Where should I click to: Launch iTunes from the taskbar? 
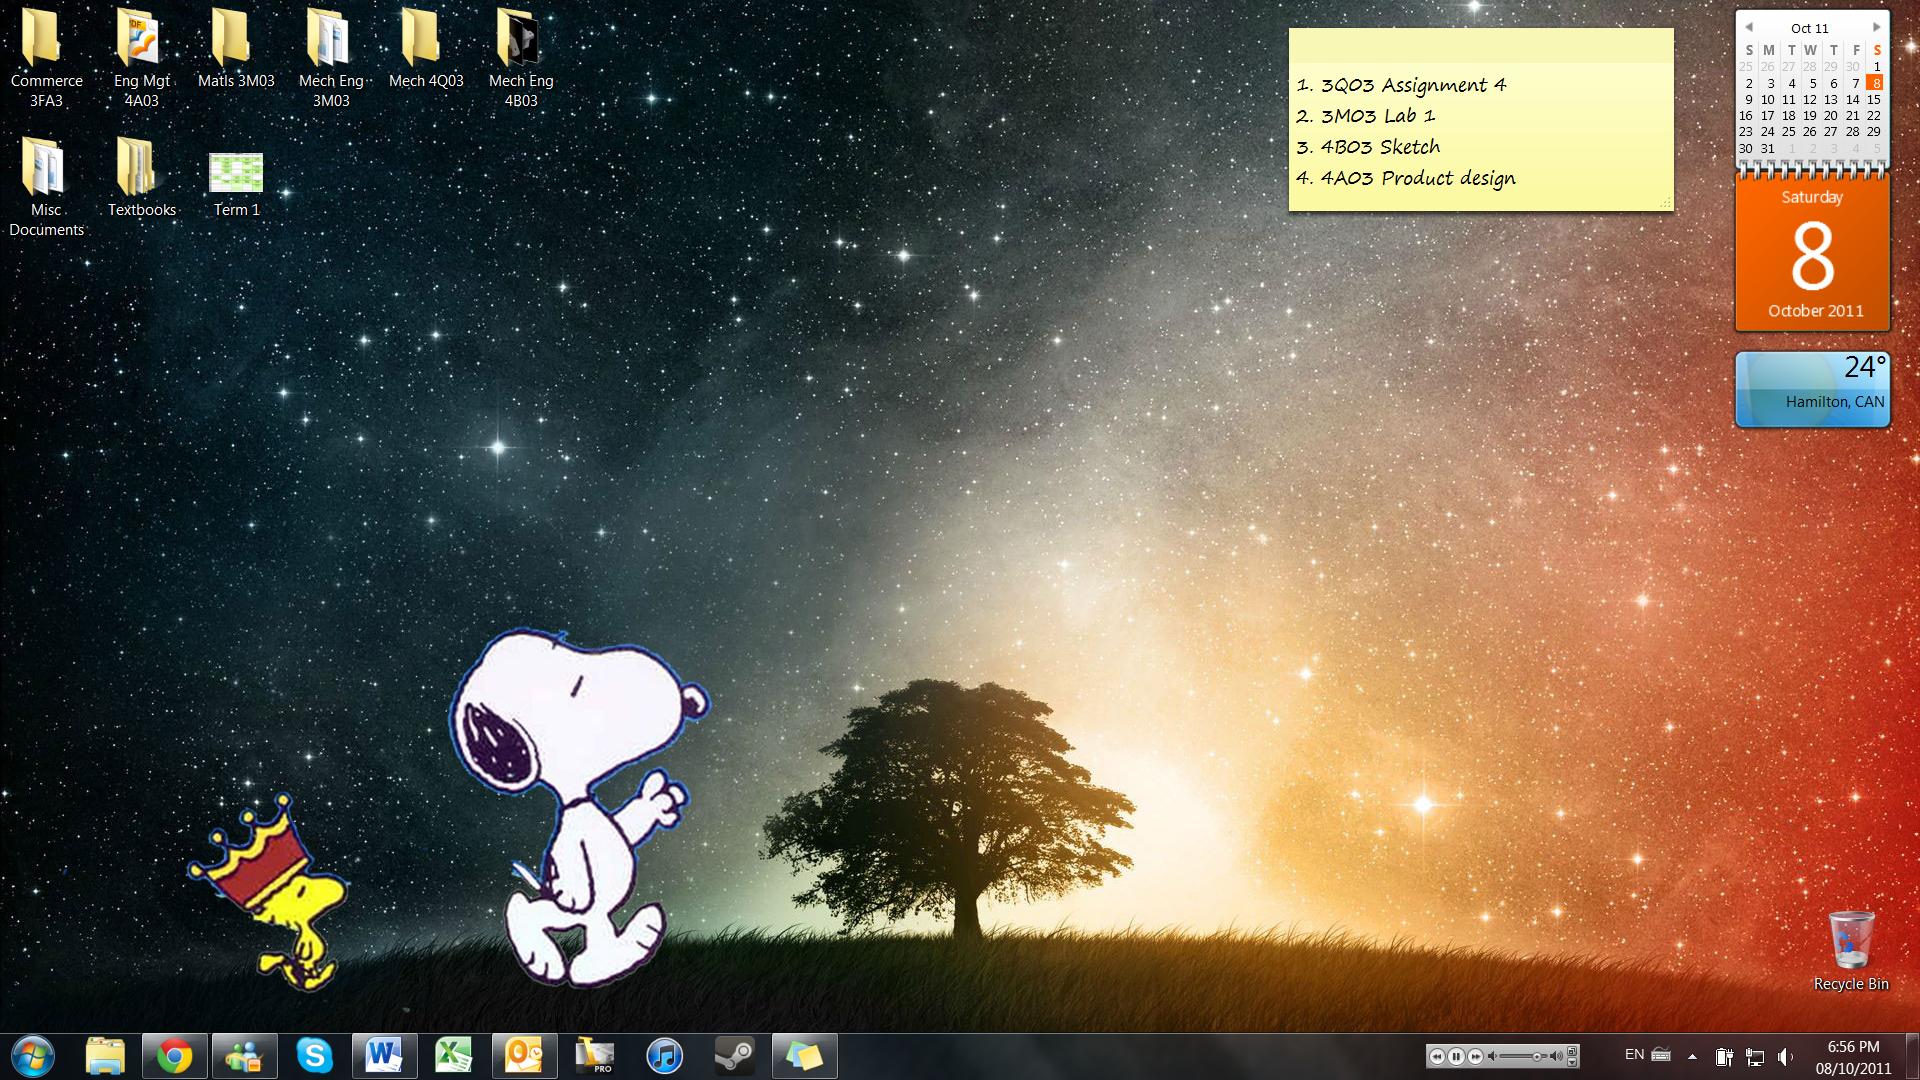(664, 1056)
